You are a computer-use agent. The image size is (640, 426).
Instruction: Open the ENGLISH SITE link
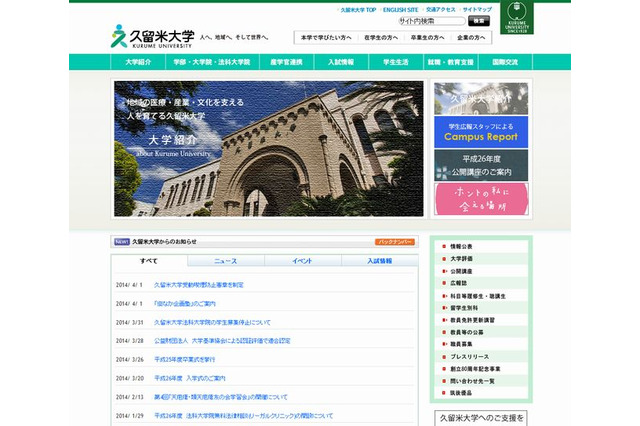pos(400,10)
